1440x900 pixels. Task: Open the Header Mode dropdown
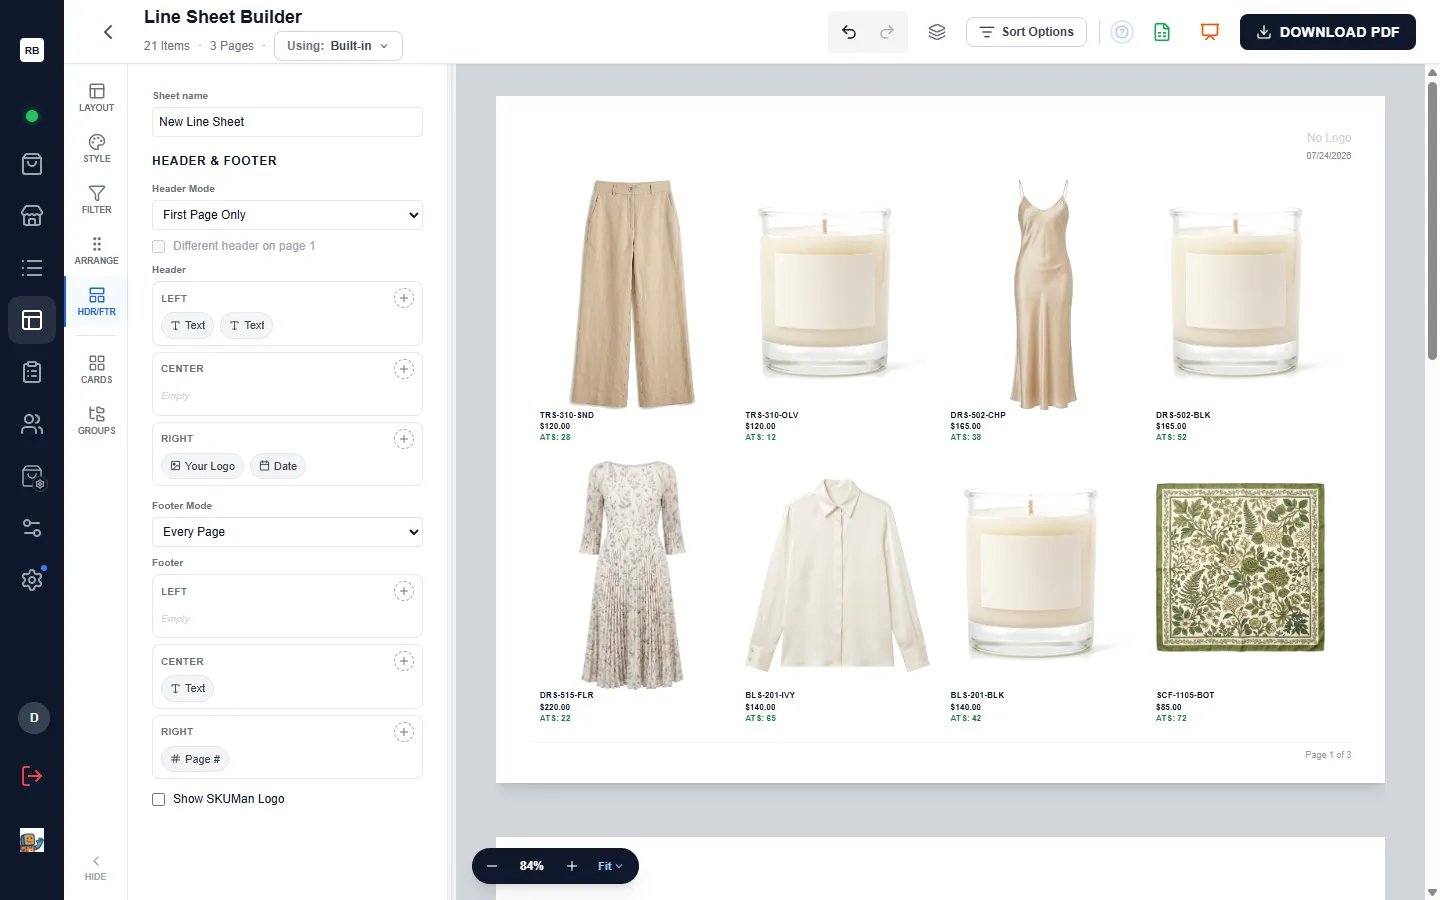287,215
